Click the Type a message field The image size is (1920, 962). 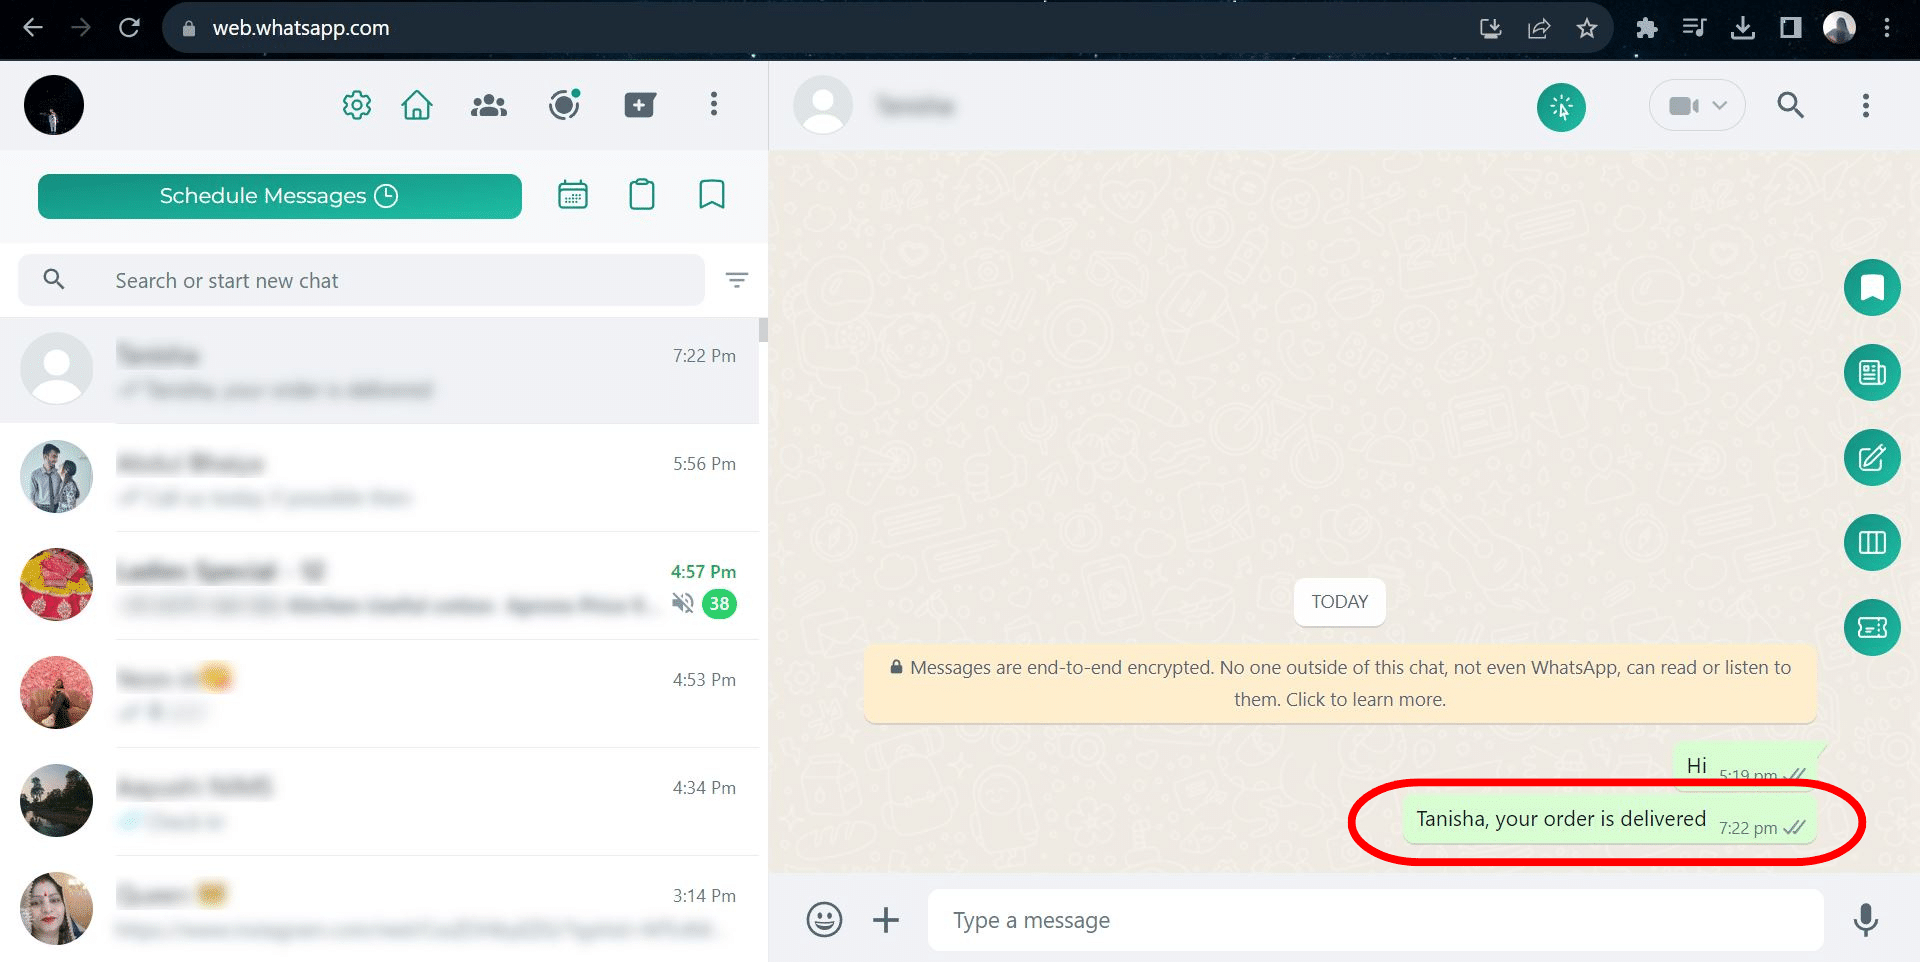pyautogui.click(x=1375, y=920)
